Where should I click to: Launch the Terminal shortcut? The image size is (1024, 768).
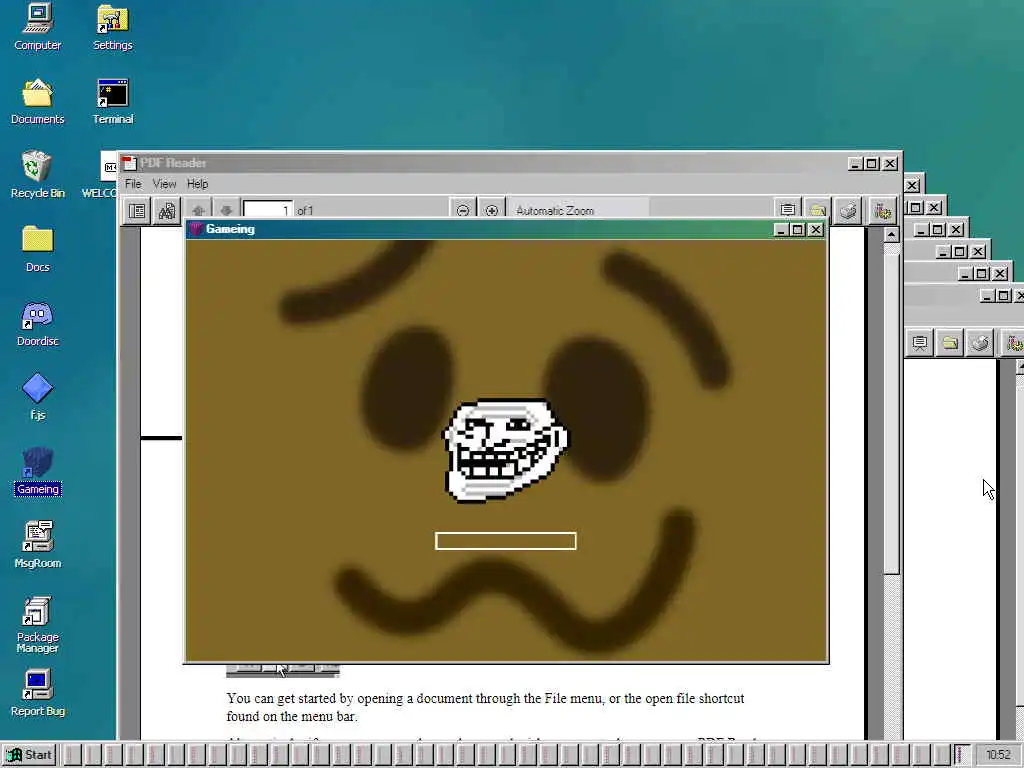click(112, 102)
